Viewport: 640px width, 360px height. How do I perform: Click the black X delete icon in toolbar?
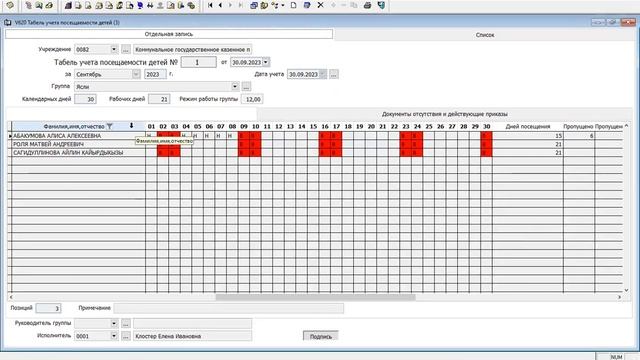pyautogui.click(x=320, y=5)
